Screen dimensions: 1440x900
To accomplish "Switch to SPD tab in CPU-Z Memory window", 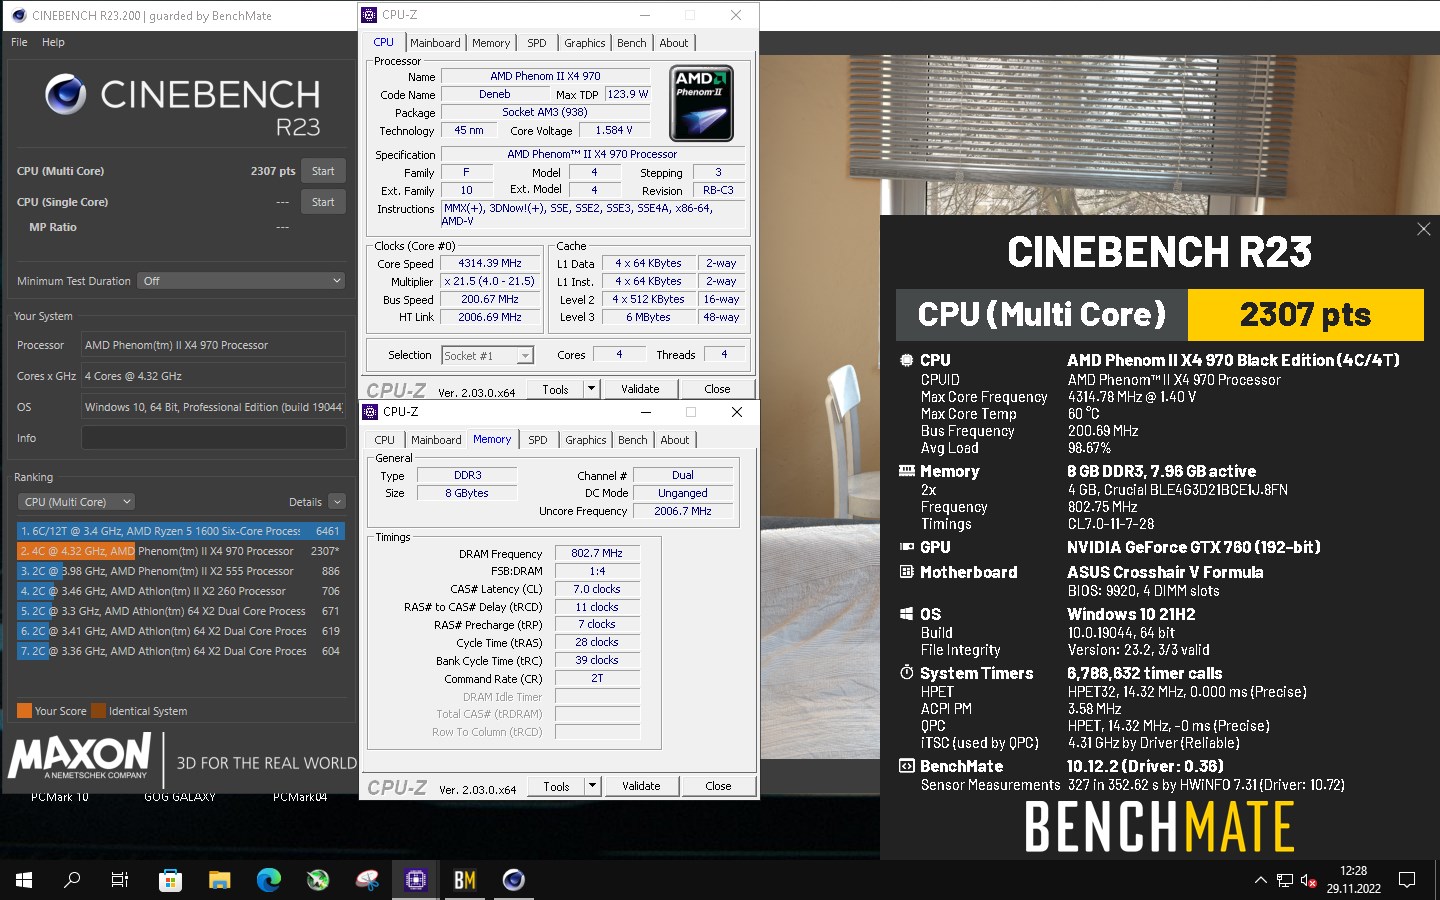I will click(x=538, y=440).
